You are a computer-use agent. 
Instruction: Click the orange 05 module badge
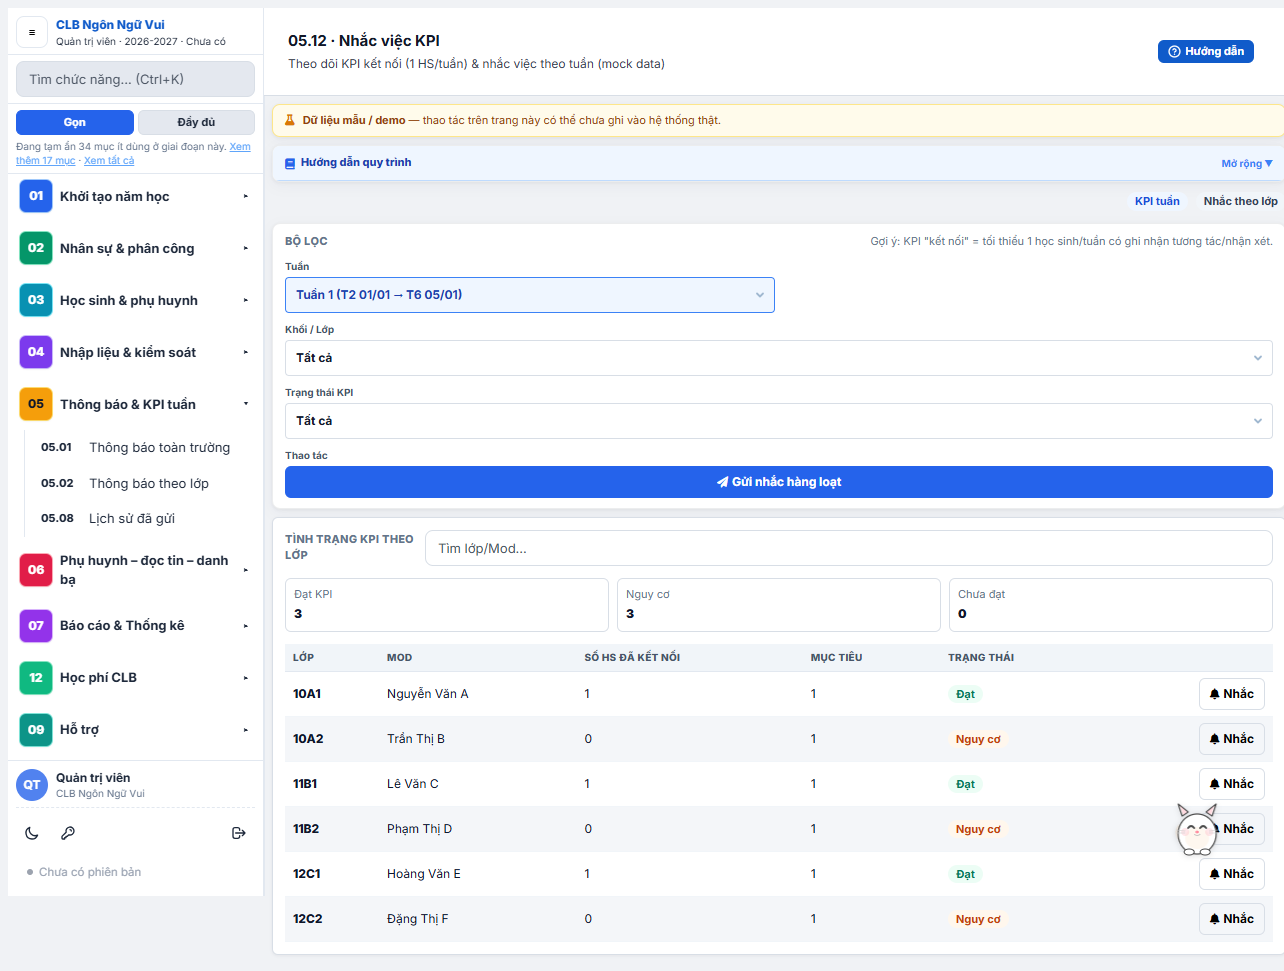(36, 404)
